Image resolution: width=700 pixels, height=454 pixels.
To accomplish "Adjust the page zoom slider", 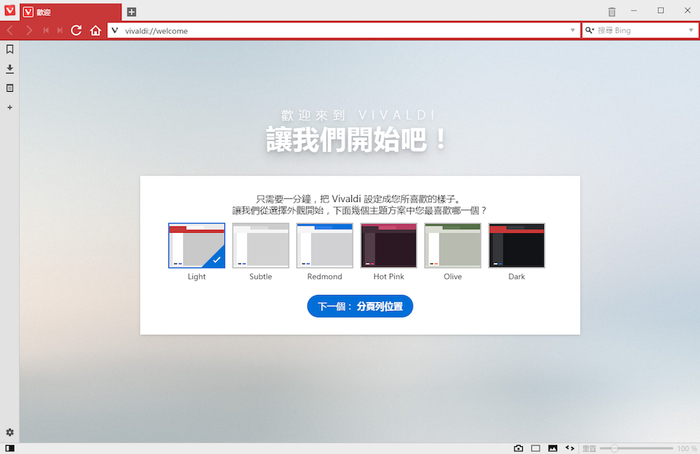I will pos(636,448).
